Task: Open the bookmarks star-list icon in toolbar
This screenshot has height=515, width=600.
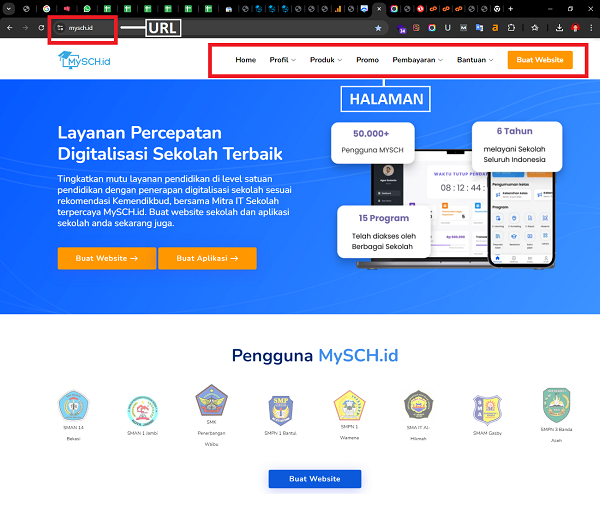Action: pyautogui.click(x=535, y=28)
